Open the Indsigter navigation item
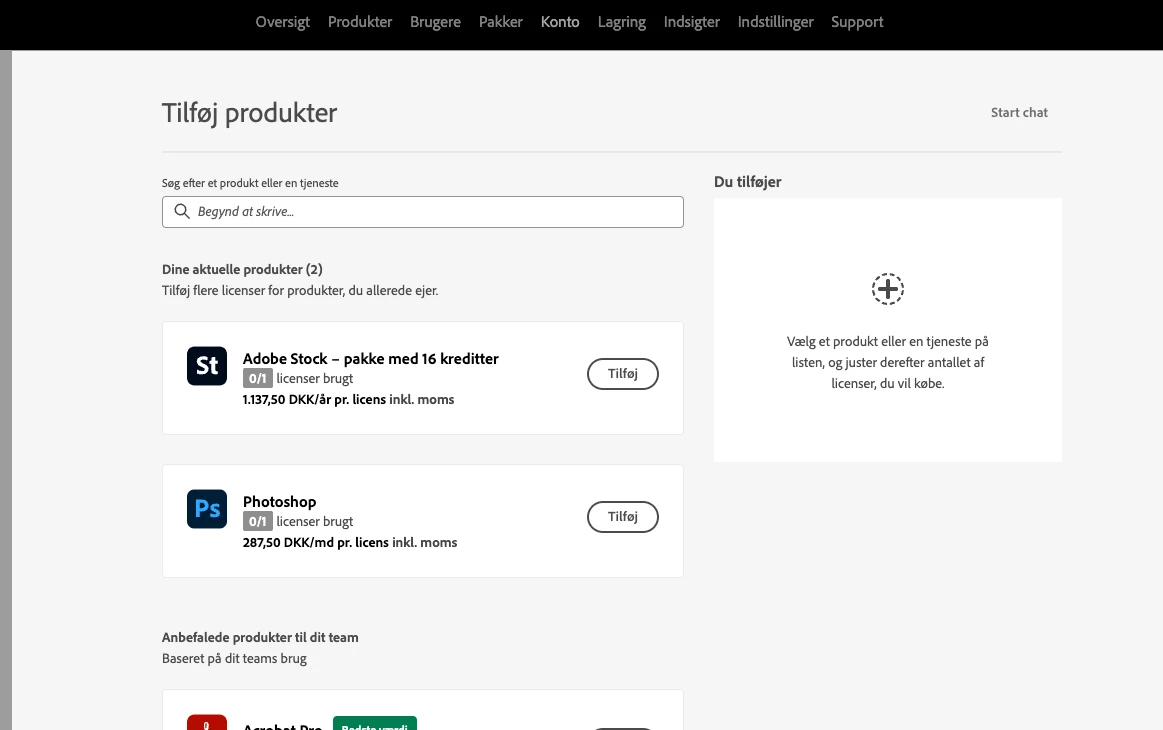The image size is (1163, 730). tap(691, 22)
